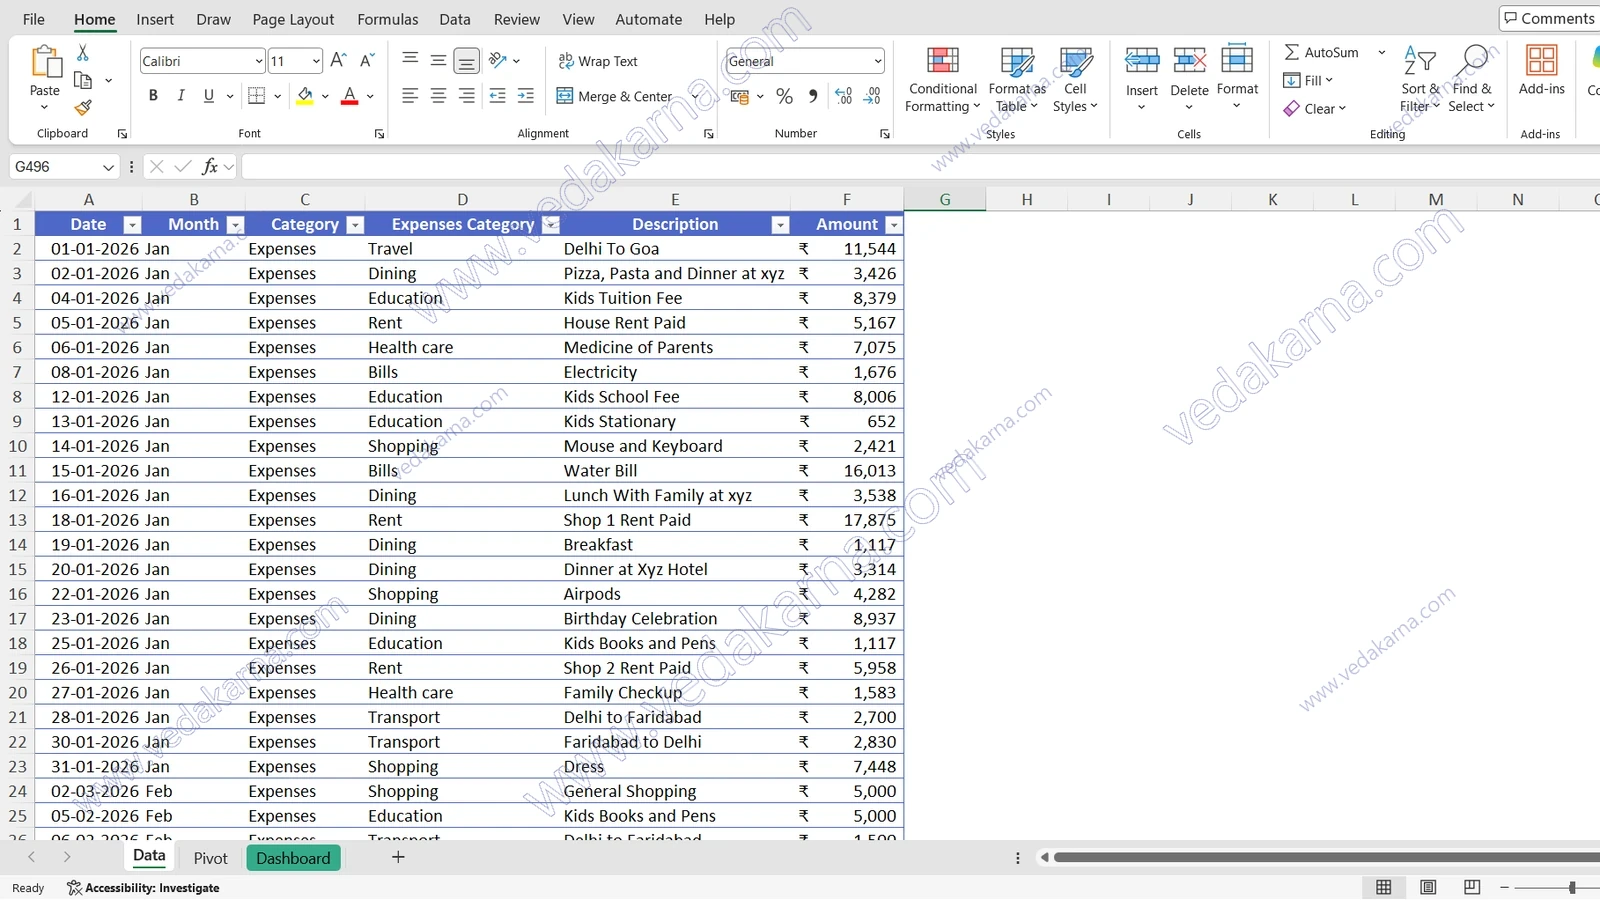Toggle Bold formatting
Image resolution: width=1600 pixels, height=900 pixels.
[x=153, y=96]
